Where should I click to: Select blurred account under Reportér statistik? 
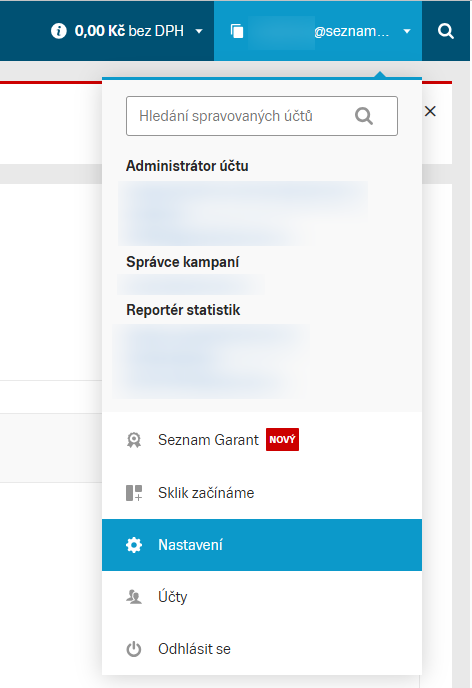211,361
